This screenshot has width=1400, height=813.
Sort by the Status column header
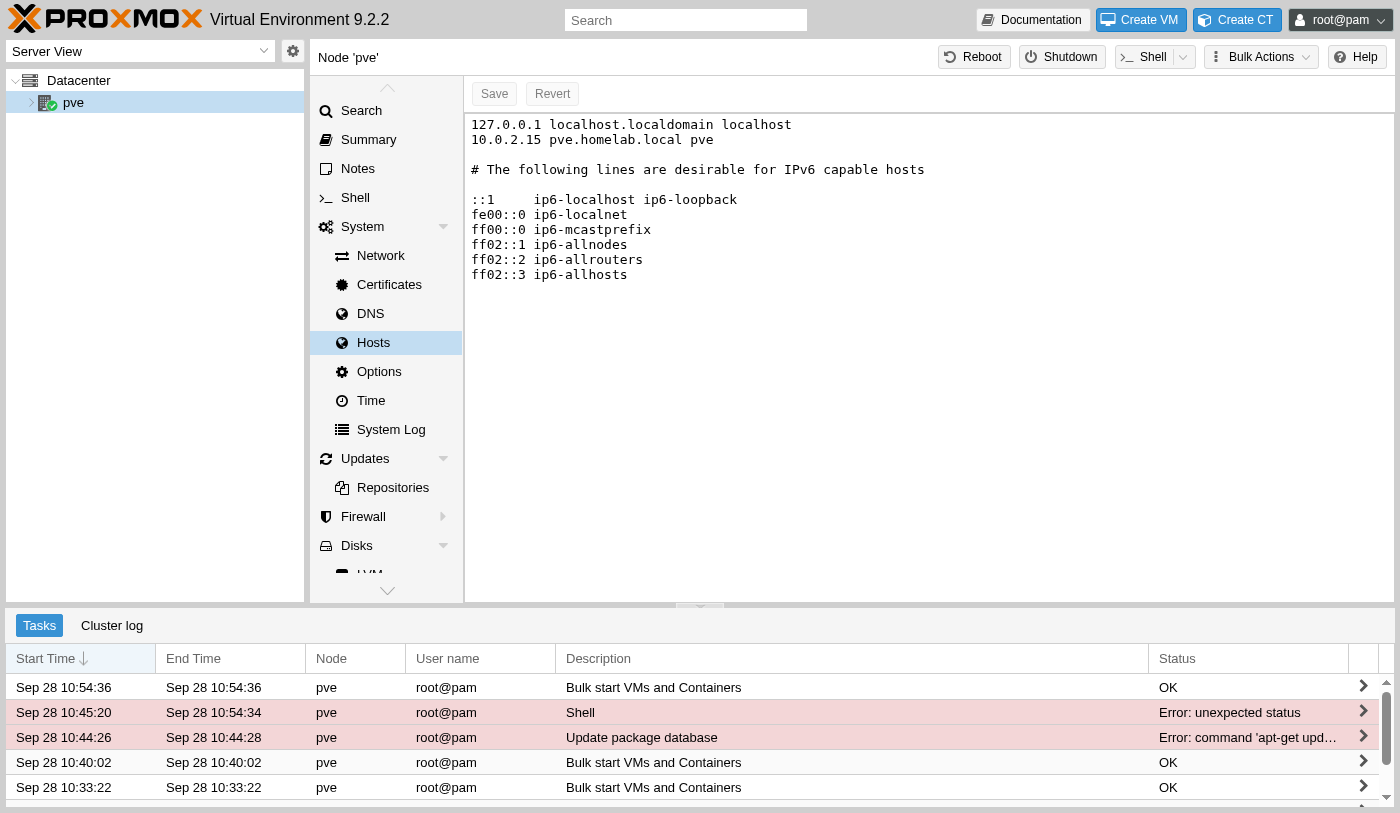pyautogui.click(x=1248, y=658)
